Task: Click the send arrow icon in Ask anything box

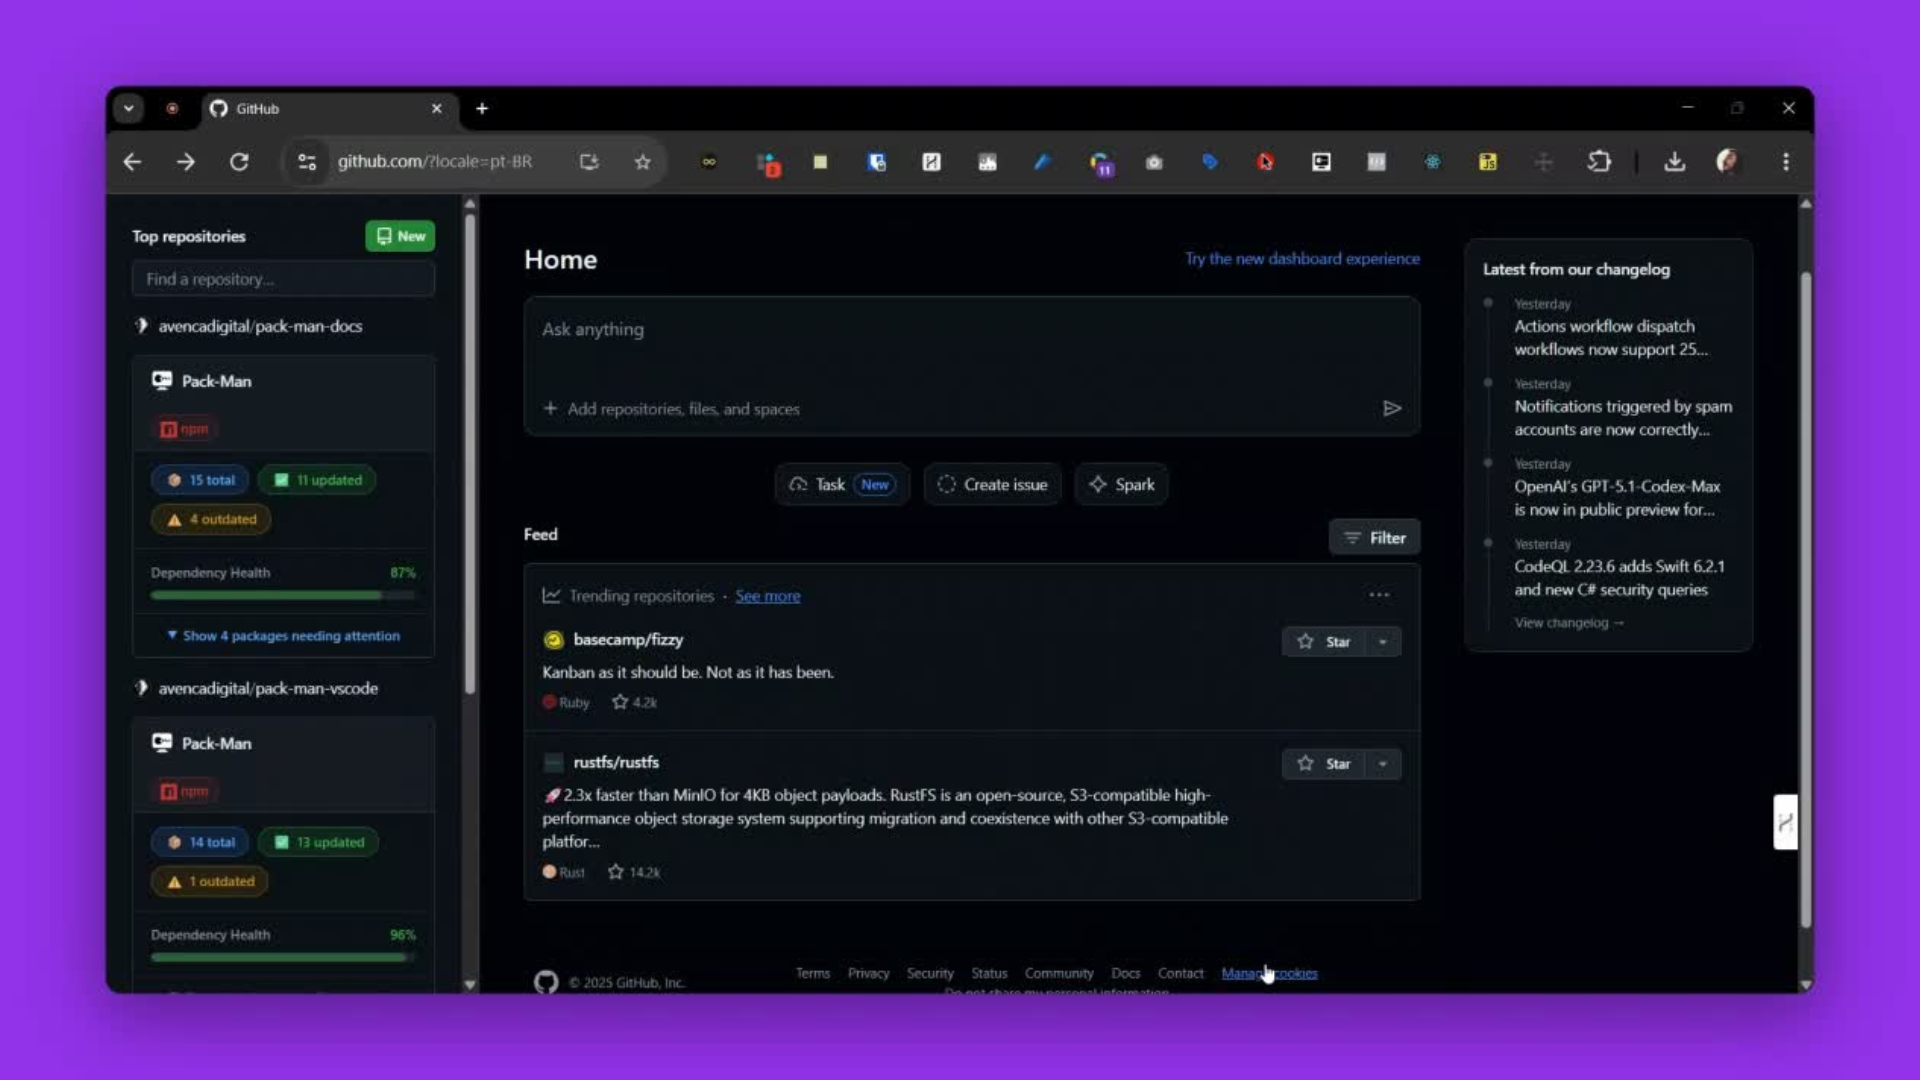Action: pos(1391,408)
